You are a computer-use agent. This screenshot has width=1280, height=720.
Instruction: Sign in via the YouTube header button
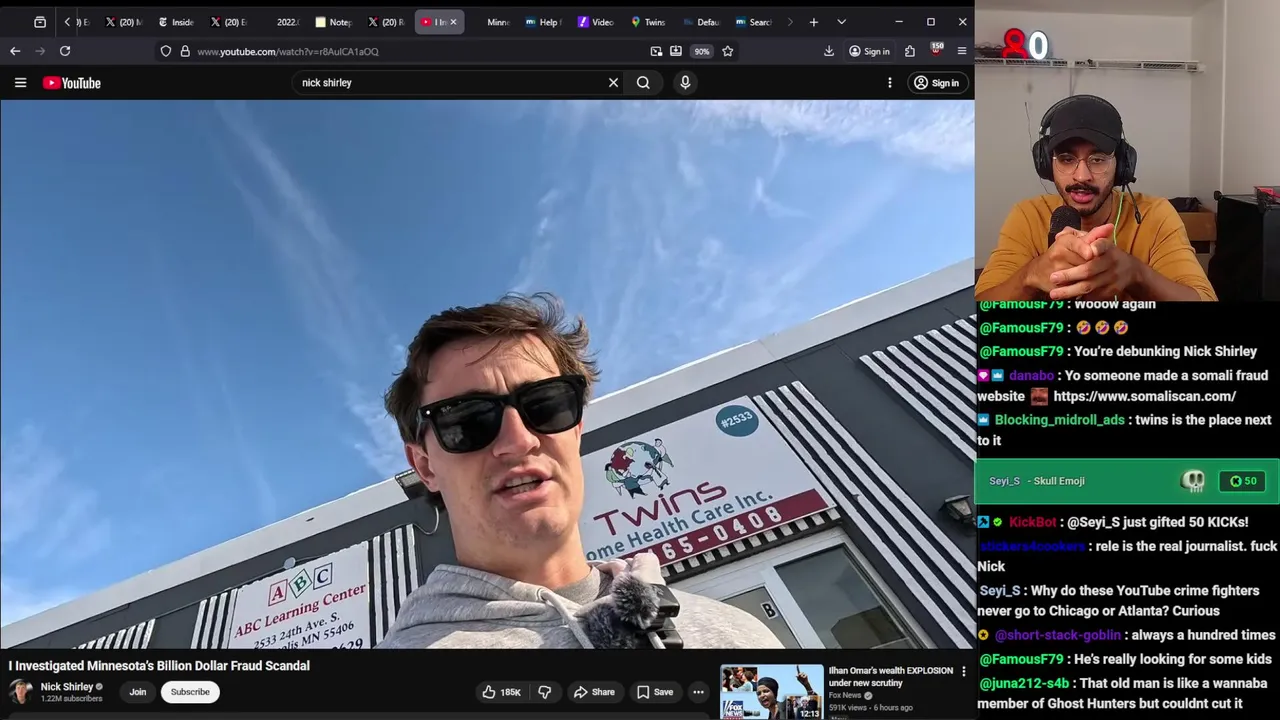[937, 83]
